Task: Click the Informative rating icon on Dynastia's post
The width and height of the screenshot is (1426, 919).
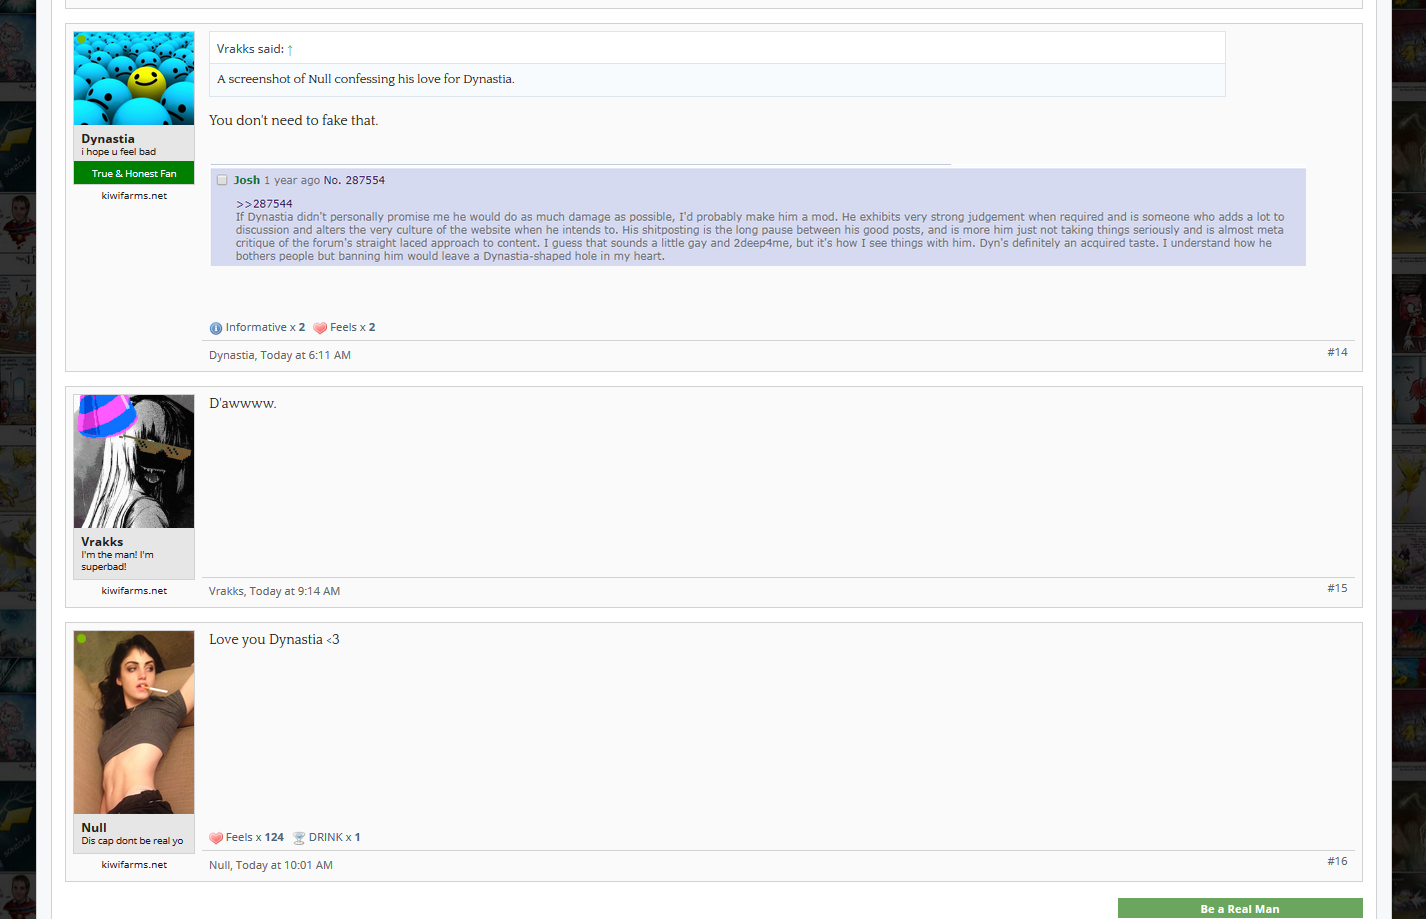Action: pos(216,328)
